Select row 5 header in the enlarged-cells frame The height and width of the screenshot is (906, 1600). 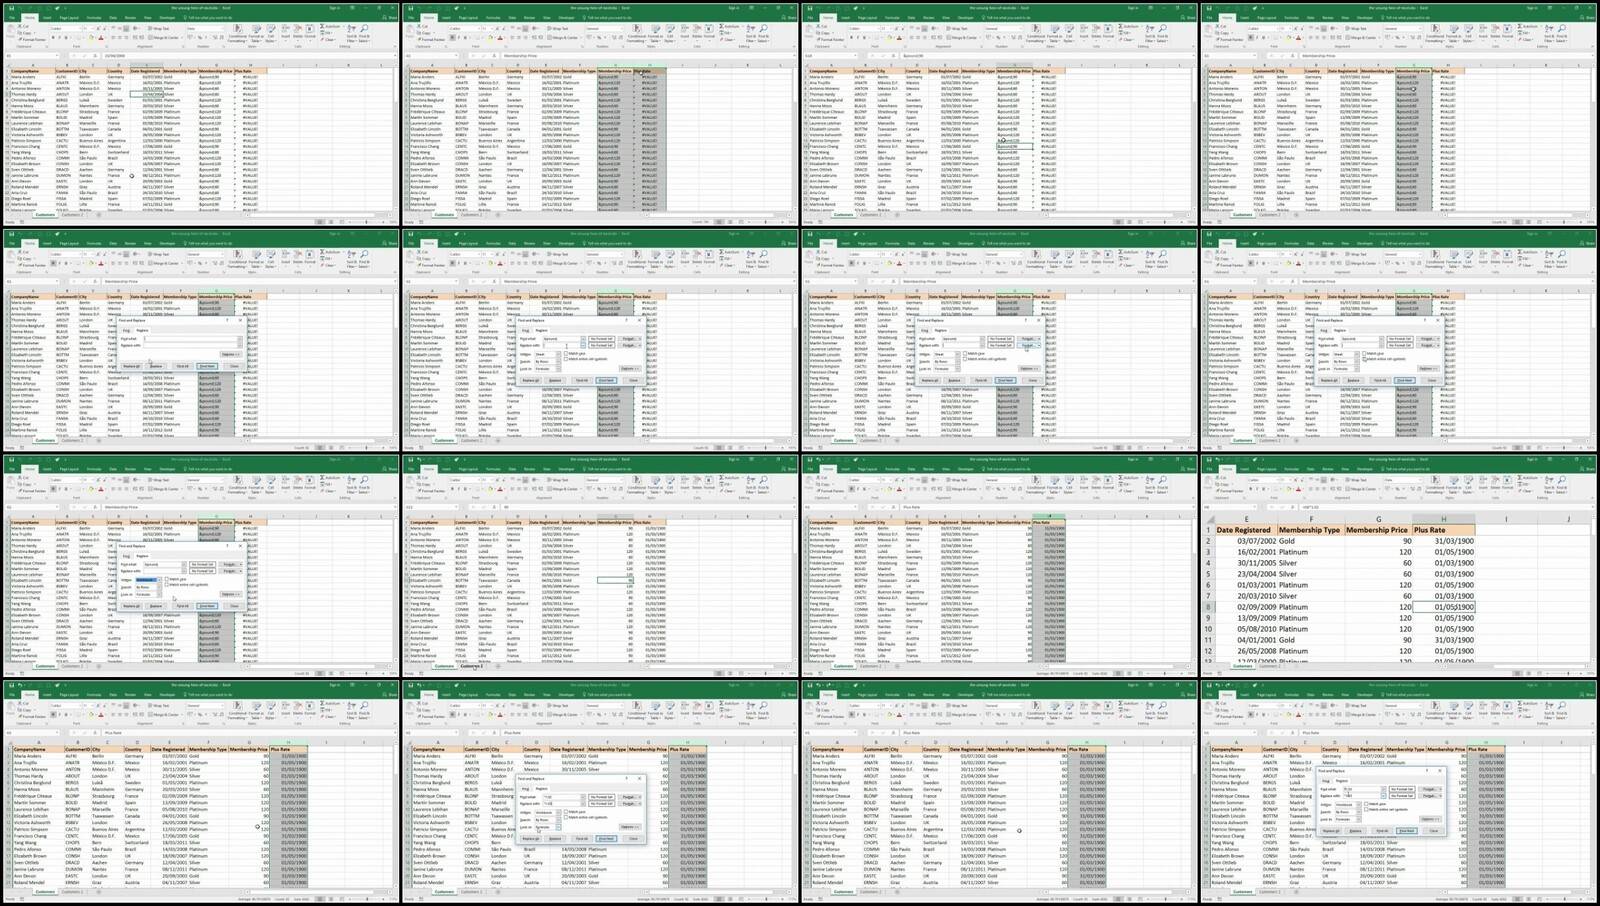click(1208, 574)
